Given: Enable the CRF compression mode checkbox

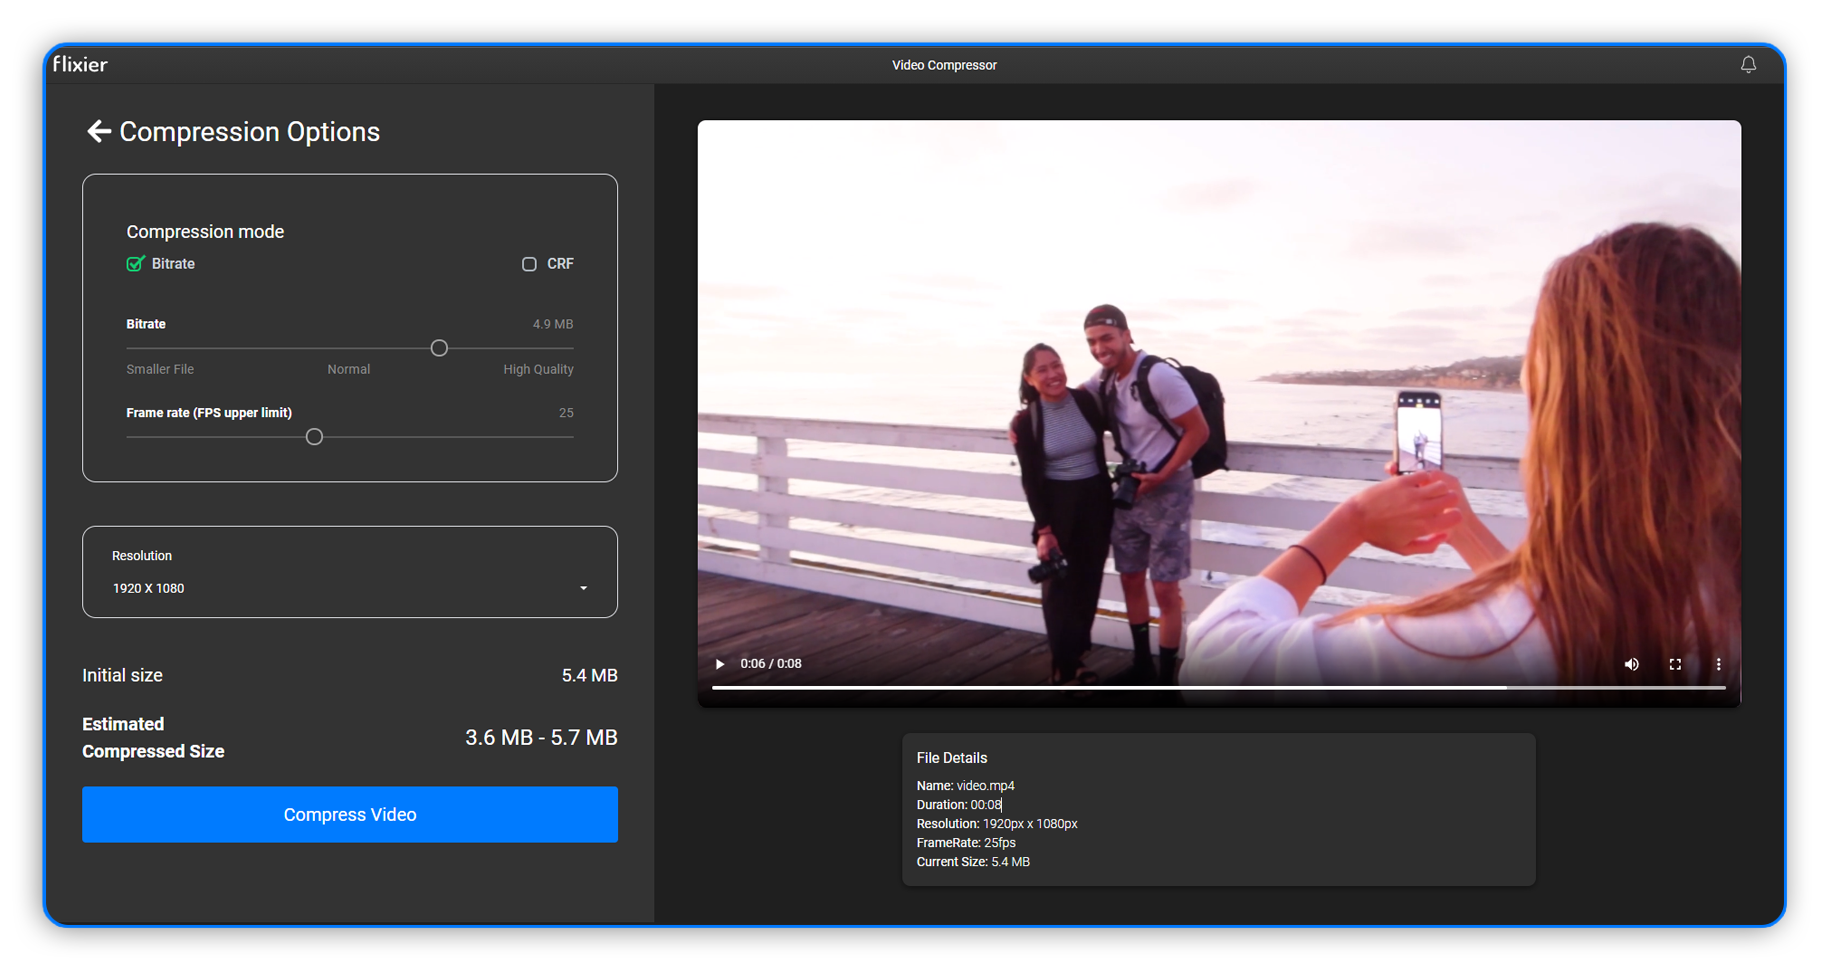Looking at the screenshot, I should click(529, 264).
